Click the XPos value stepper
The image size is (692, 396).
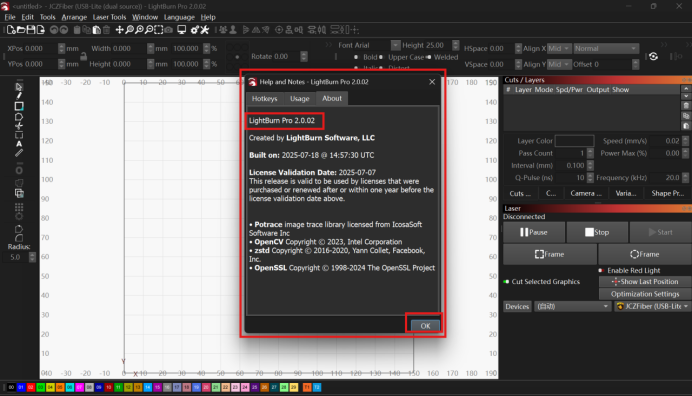(x=61, y=49)
